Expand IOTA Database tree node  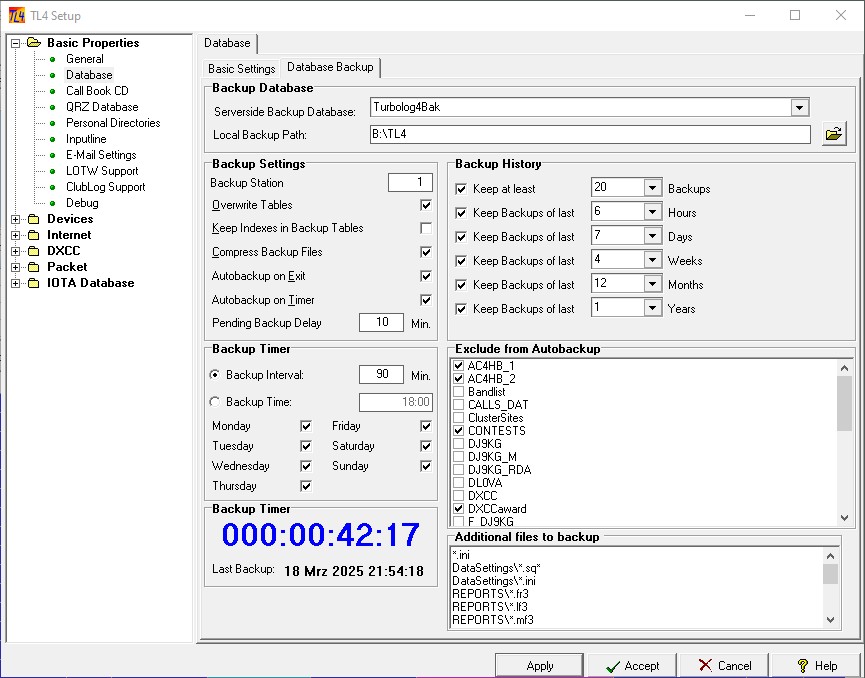click(x=15, y=283)
